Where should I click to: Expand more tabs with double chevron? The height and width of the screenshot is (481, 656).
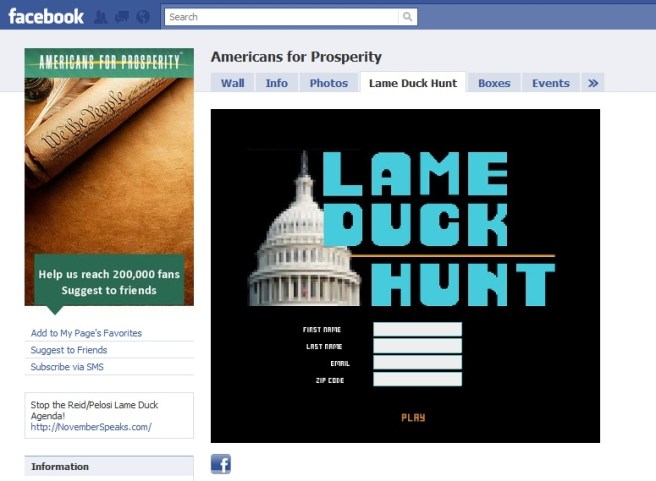(x=593, y=83)
